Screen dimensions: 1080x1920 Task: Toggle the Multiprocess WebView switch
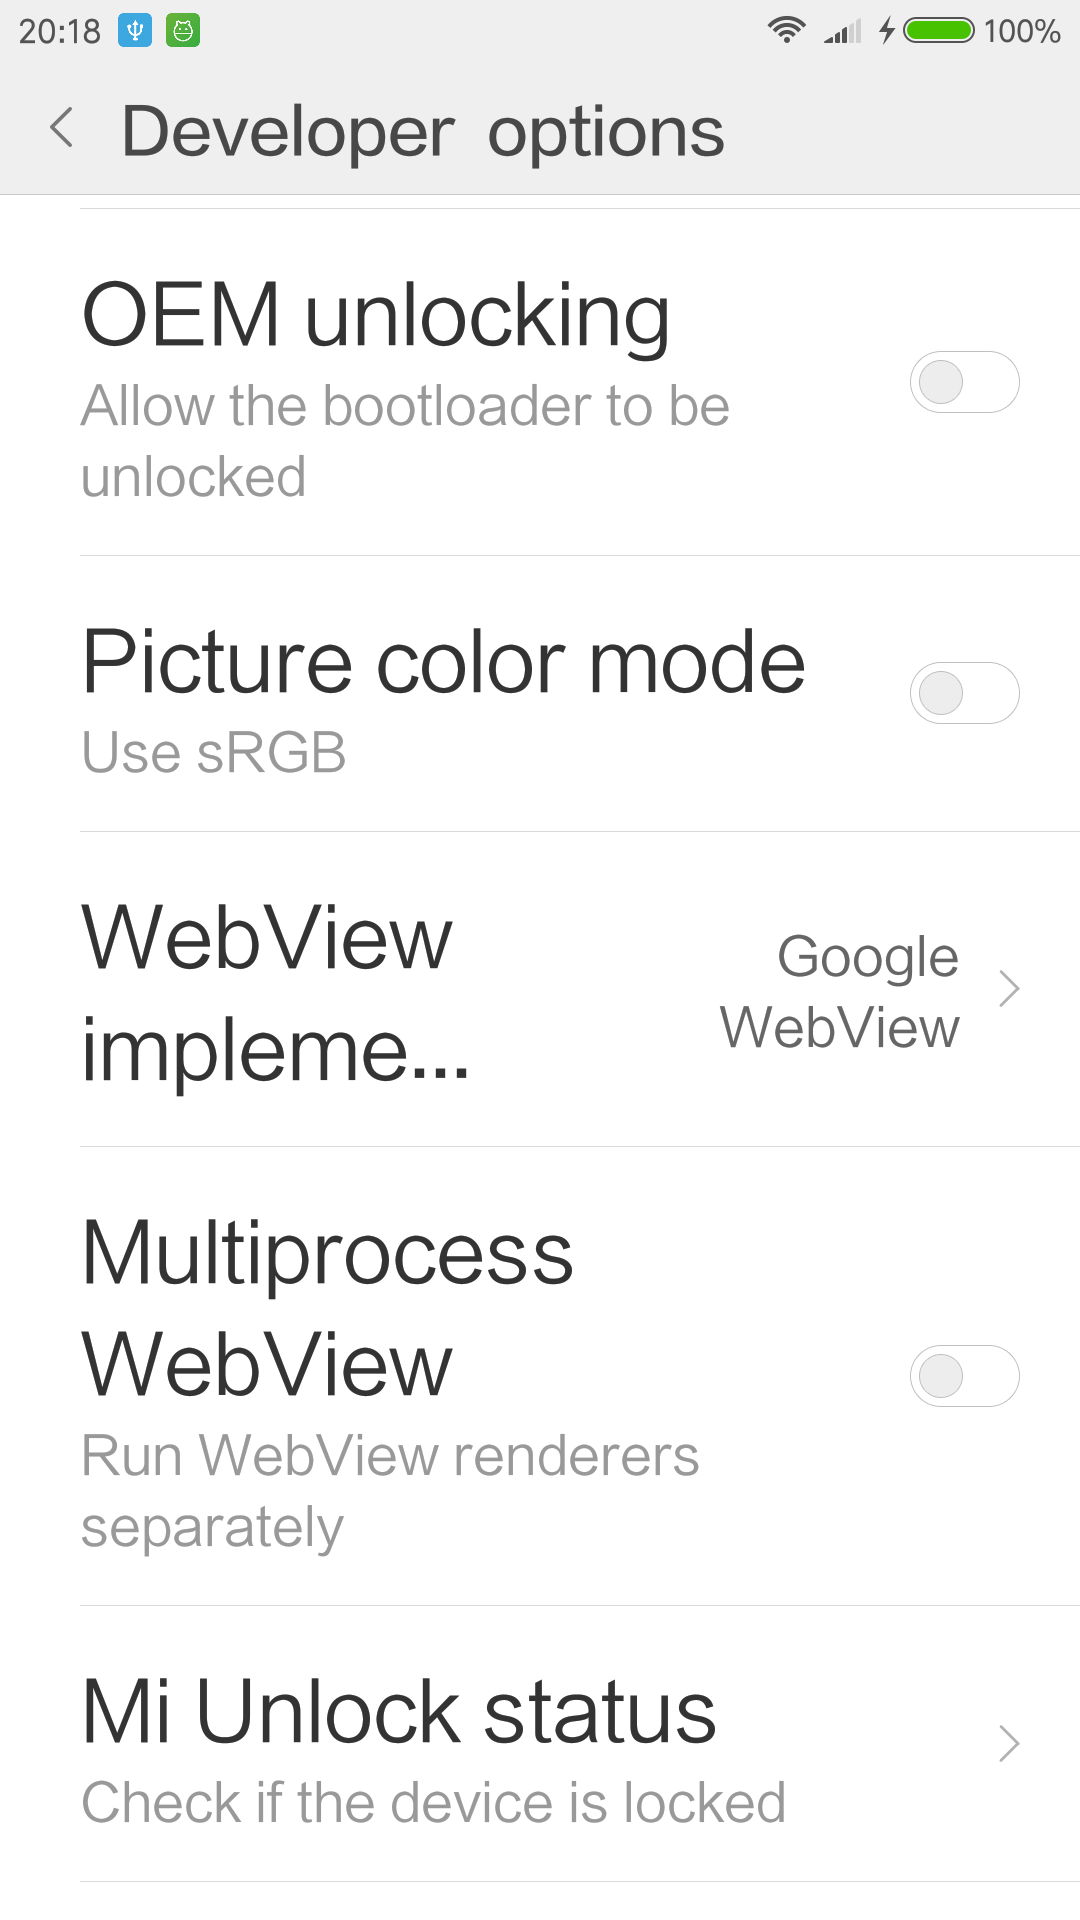pos(964,1376)
